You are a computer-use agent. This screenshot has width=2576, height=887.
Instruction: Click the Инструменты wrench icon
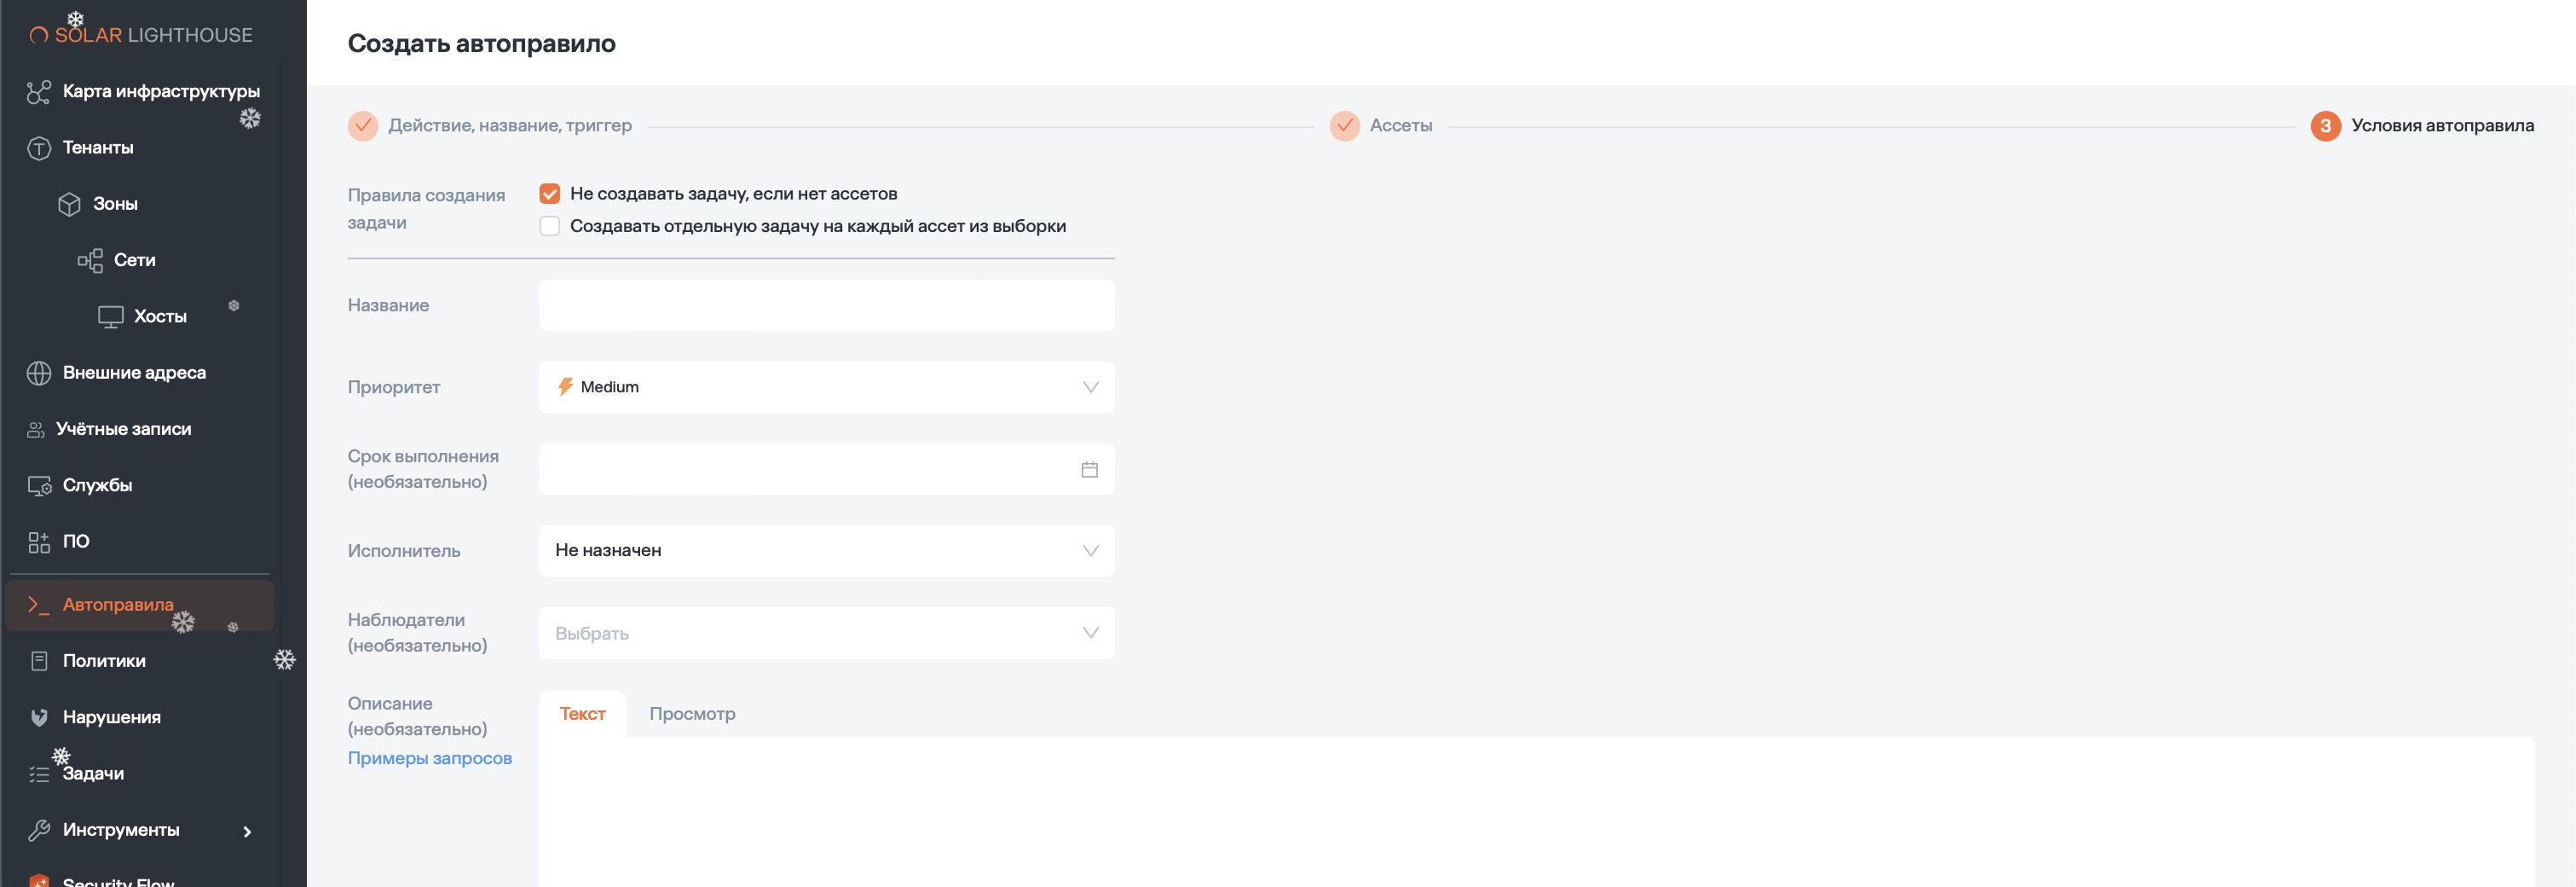click(38, 830)
